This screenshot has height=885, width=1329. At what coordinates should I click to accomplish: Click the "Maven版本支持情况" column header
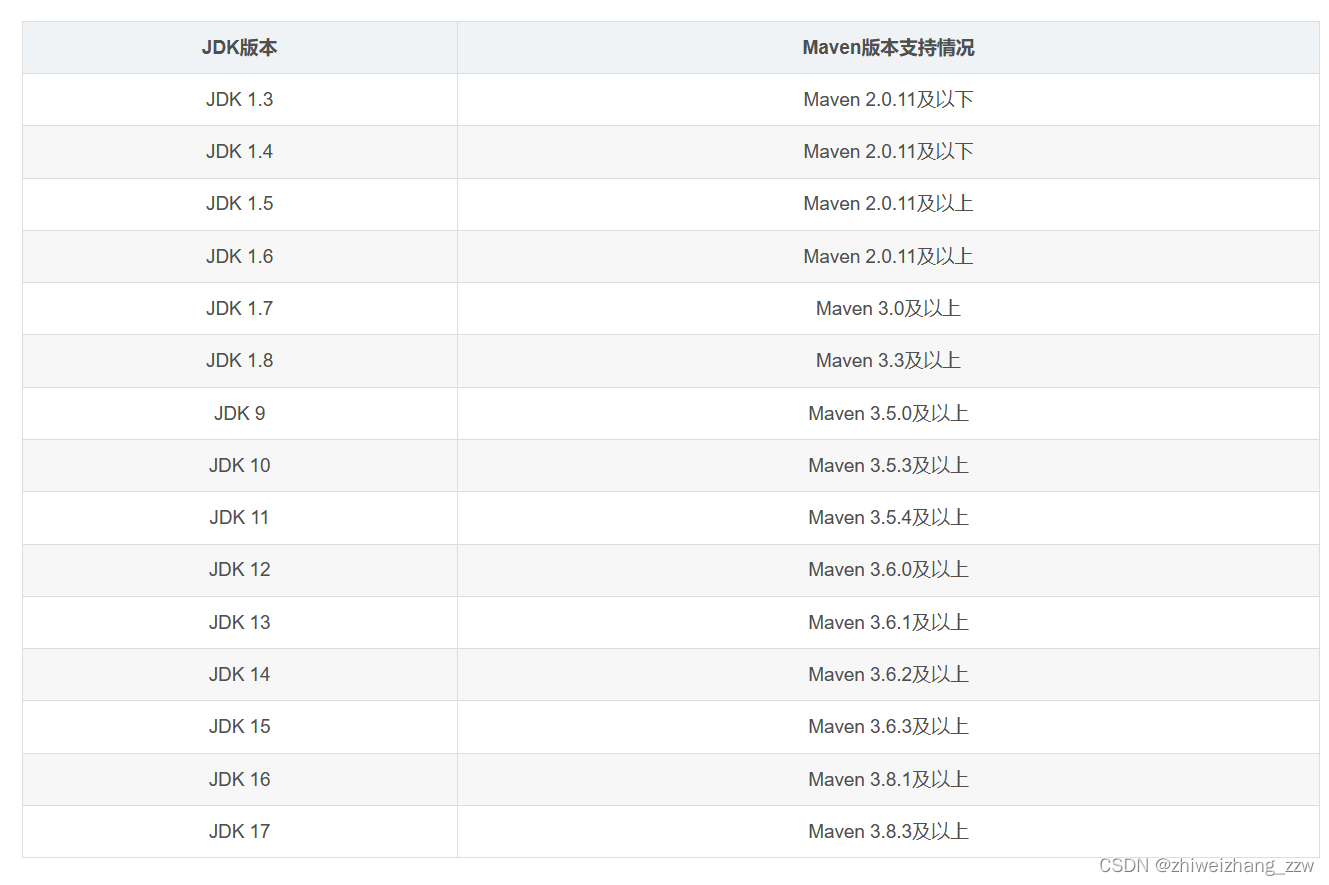(888, 47)
